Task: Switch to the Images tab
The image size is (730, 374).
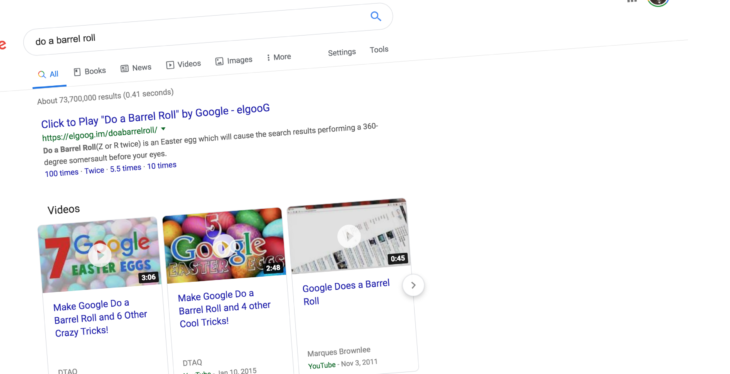Action: 234,61
